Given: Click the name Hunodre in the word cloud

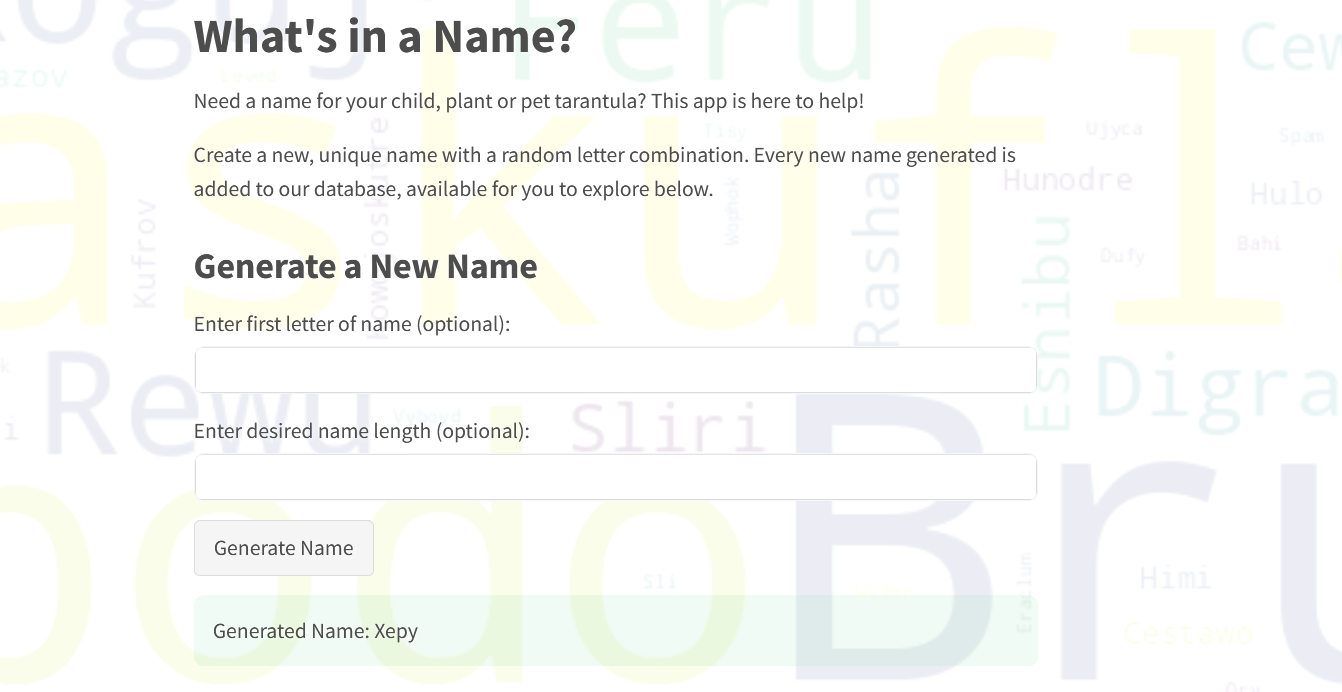Looking at the screenshot, I should pos(1067,180).
